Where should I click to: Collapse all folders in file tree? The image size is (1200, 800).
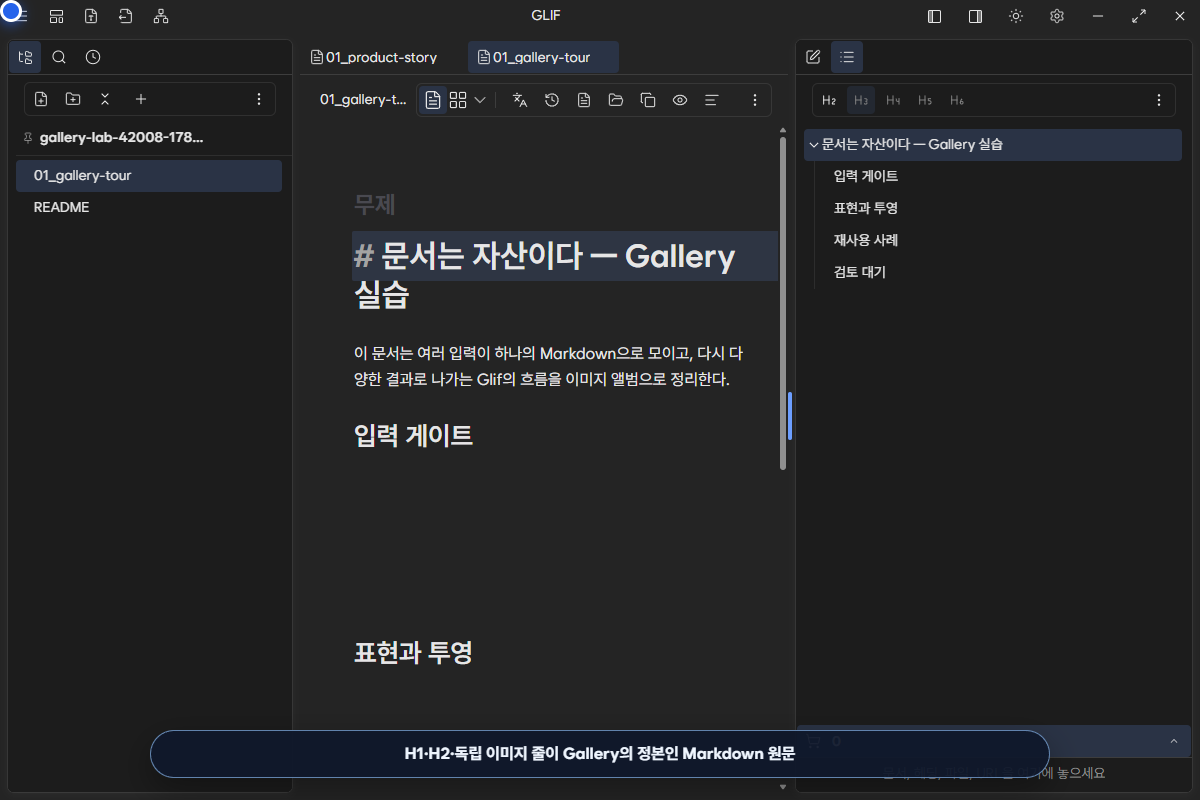(105, 99)
